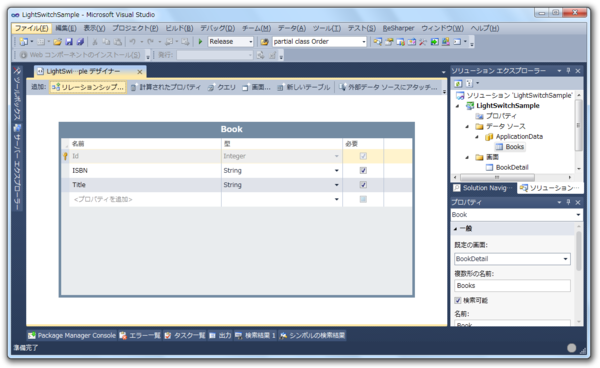Click the Id primary key icon
Viewport: 600px width, 368px height.
pyautogui.click(x=65, y=156)
